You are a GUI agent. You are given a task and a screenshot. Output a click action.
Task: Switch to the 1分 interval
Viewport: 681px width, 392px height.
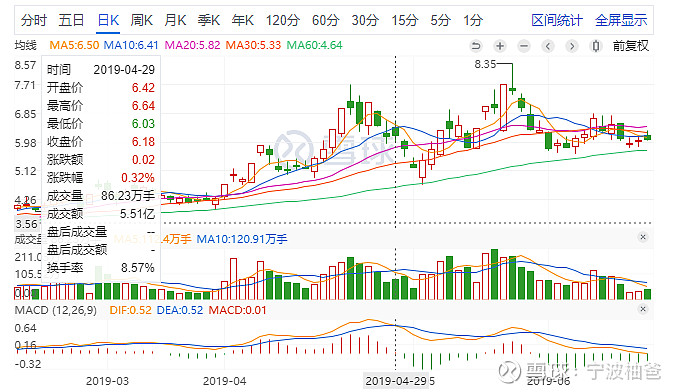473,20
